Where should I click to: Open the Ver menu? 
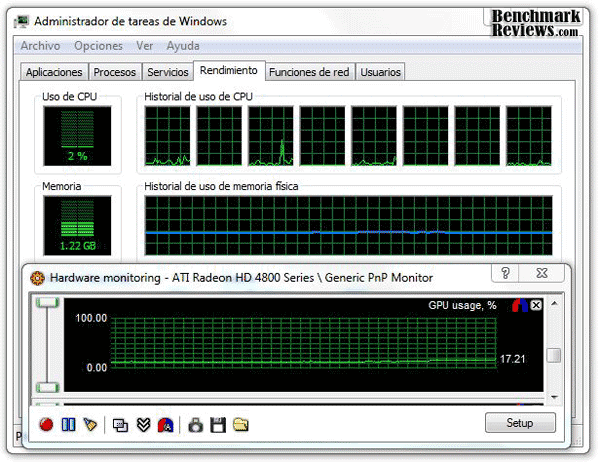[145, 46]
